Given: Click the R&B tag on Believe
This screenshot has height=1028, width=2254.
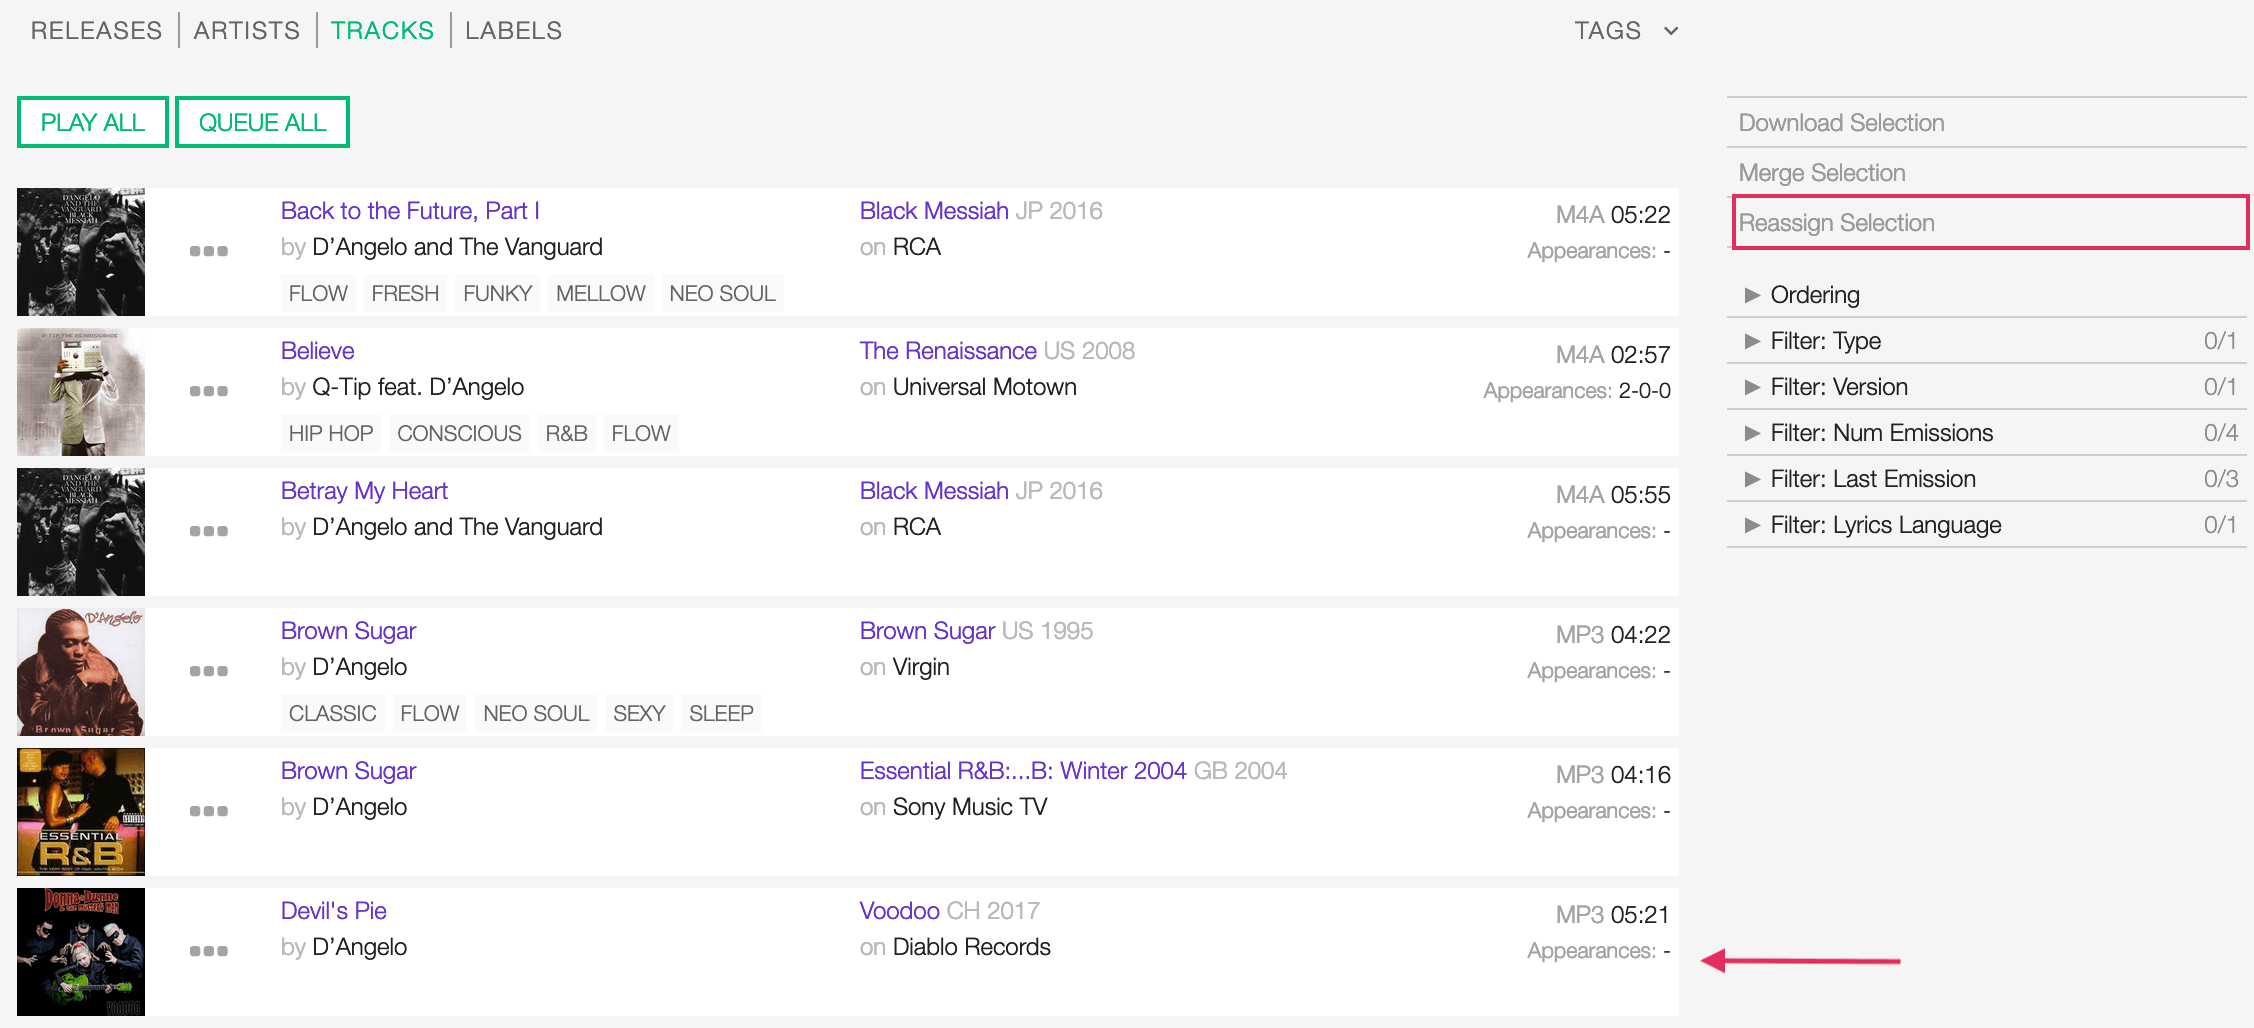Looking at the screenshot, I should coord(566,433).
